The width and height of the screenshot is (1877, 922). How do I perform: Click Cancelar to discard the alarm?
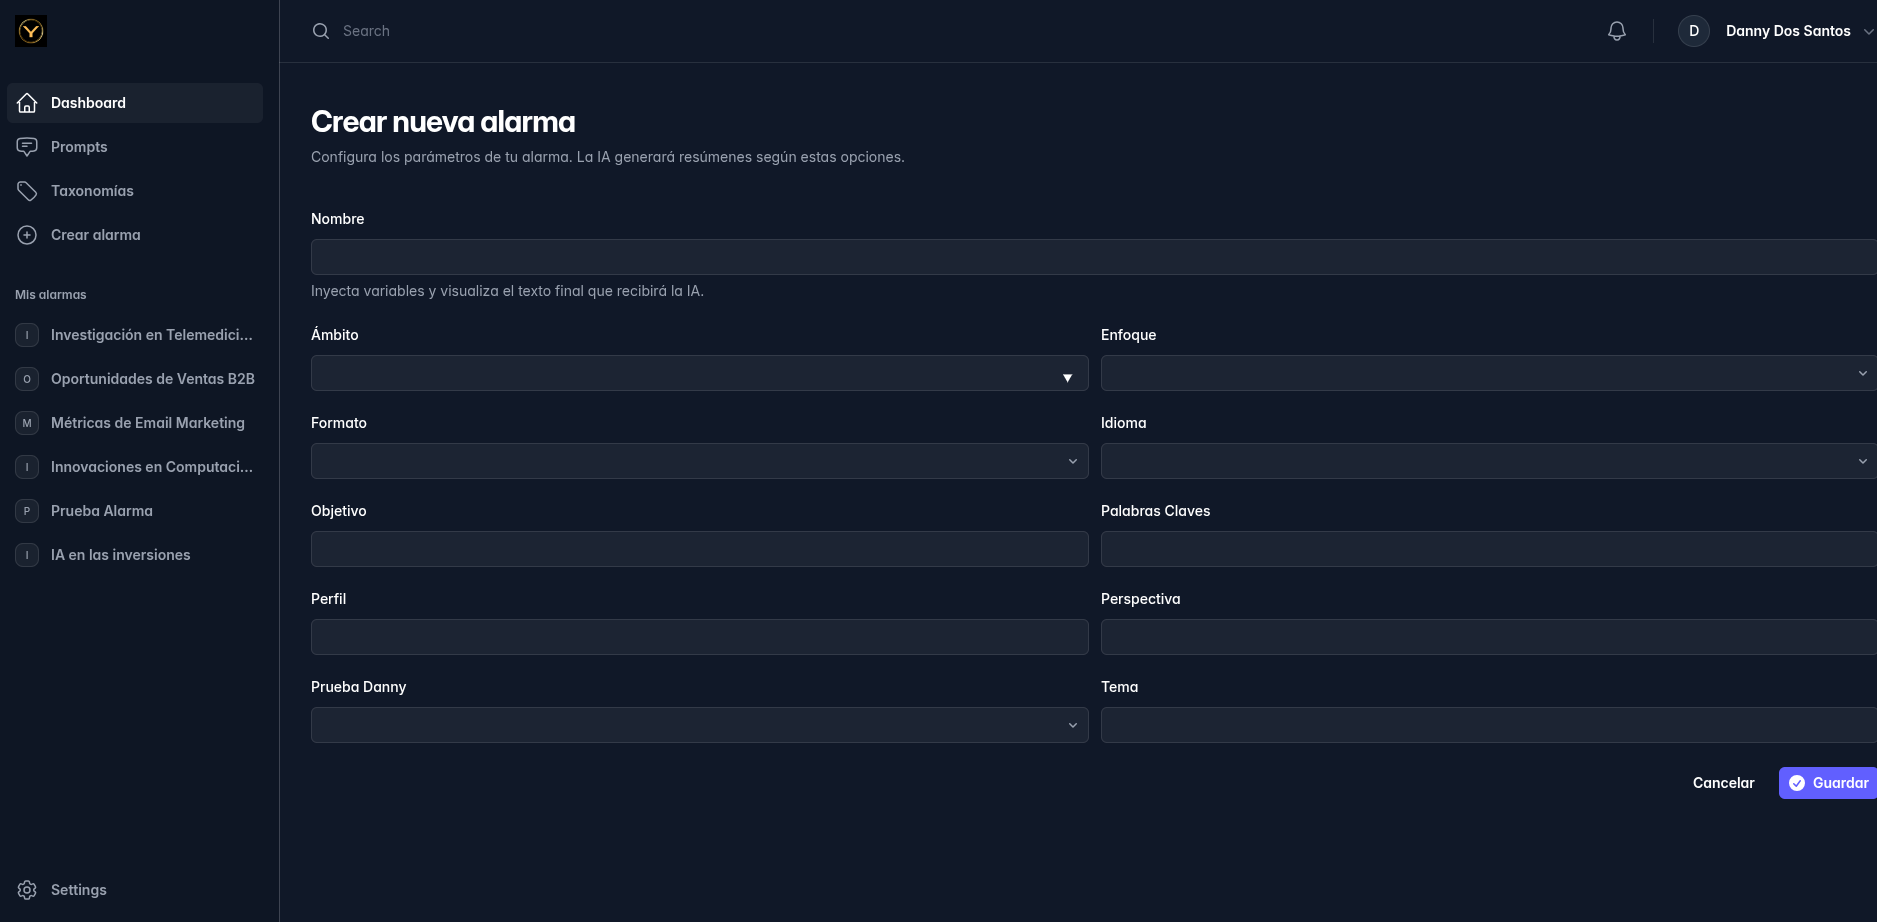[x=1723, y=783]
